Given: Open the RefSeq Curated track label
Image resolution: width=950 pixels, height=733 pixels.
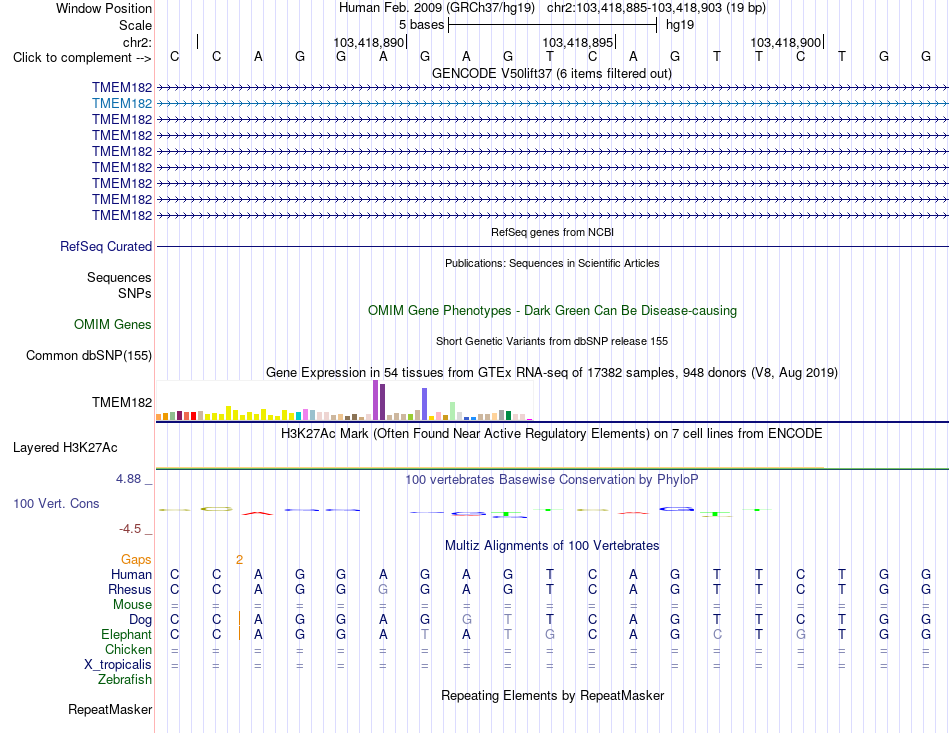Looking at the screenshot, I should click(106, 247).
